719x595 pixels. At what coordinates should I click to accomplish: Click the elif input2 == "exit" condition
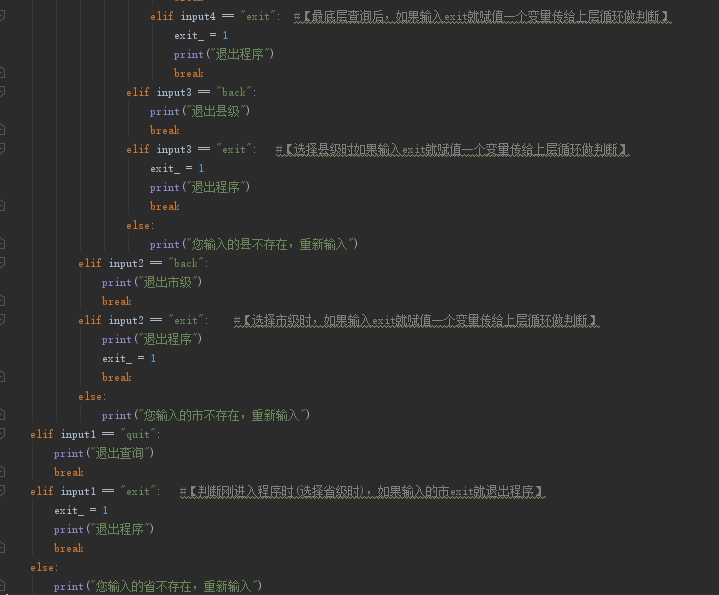coord(143,320)
